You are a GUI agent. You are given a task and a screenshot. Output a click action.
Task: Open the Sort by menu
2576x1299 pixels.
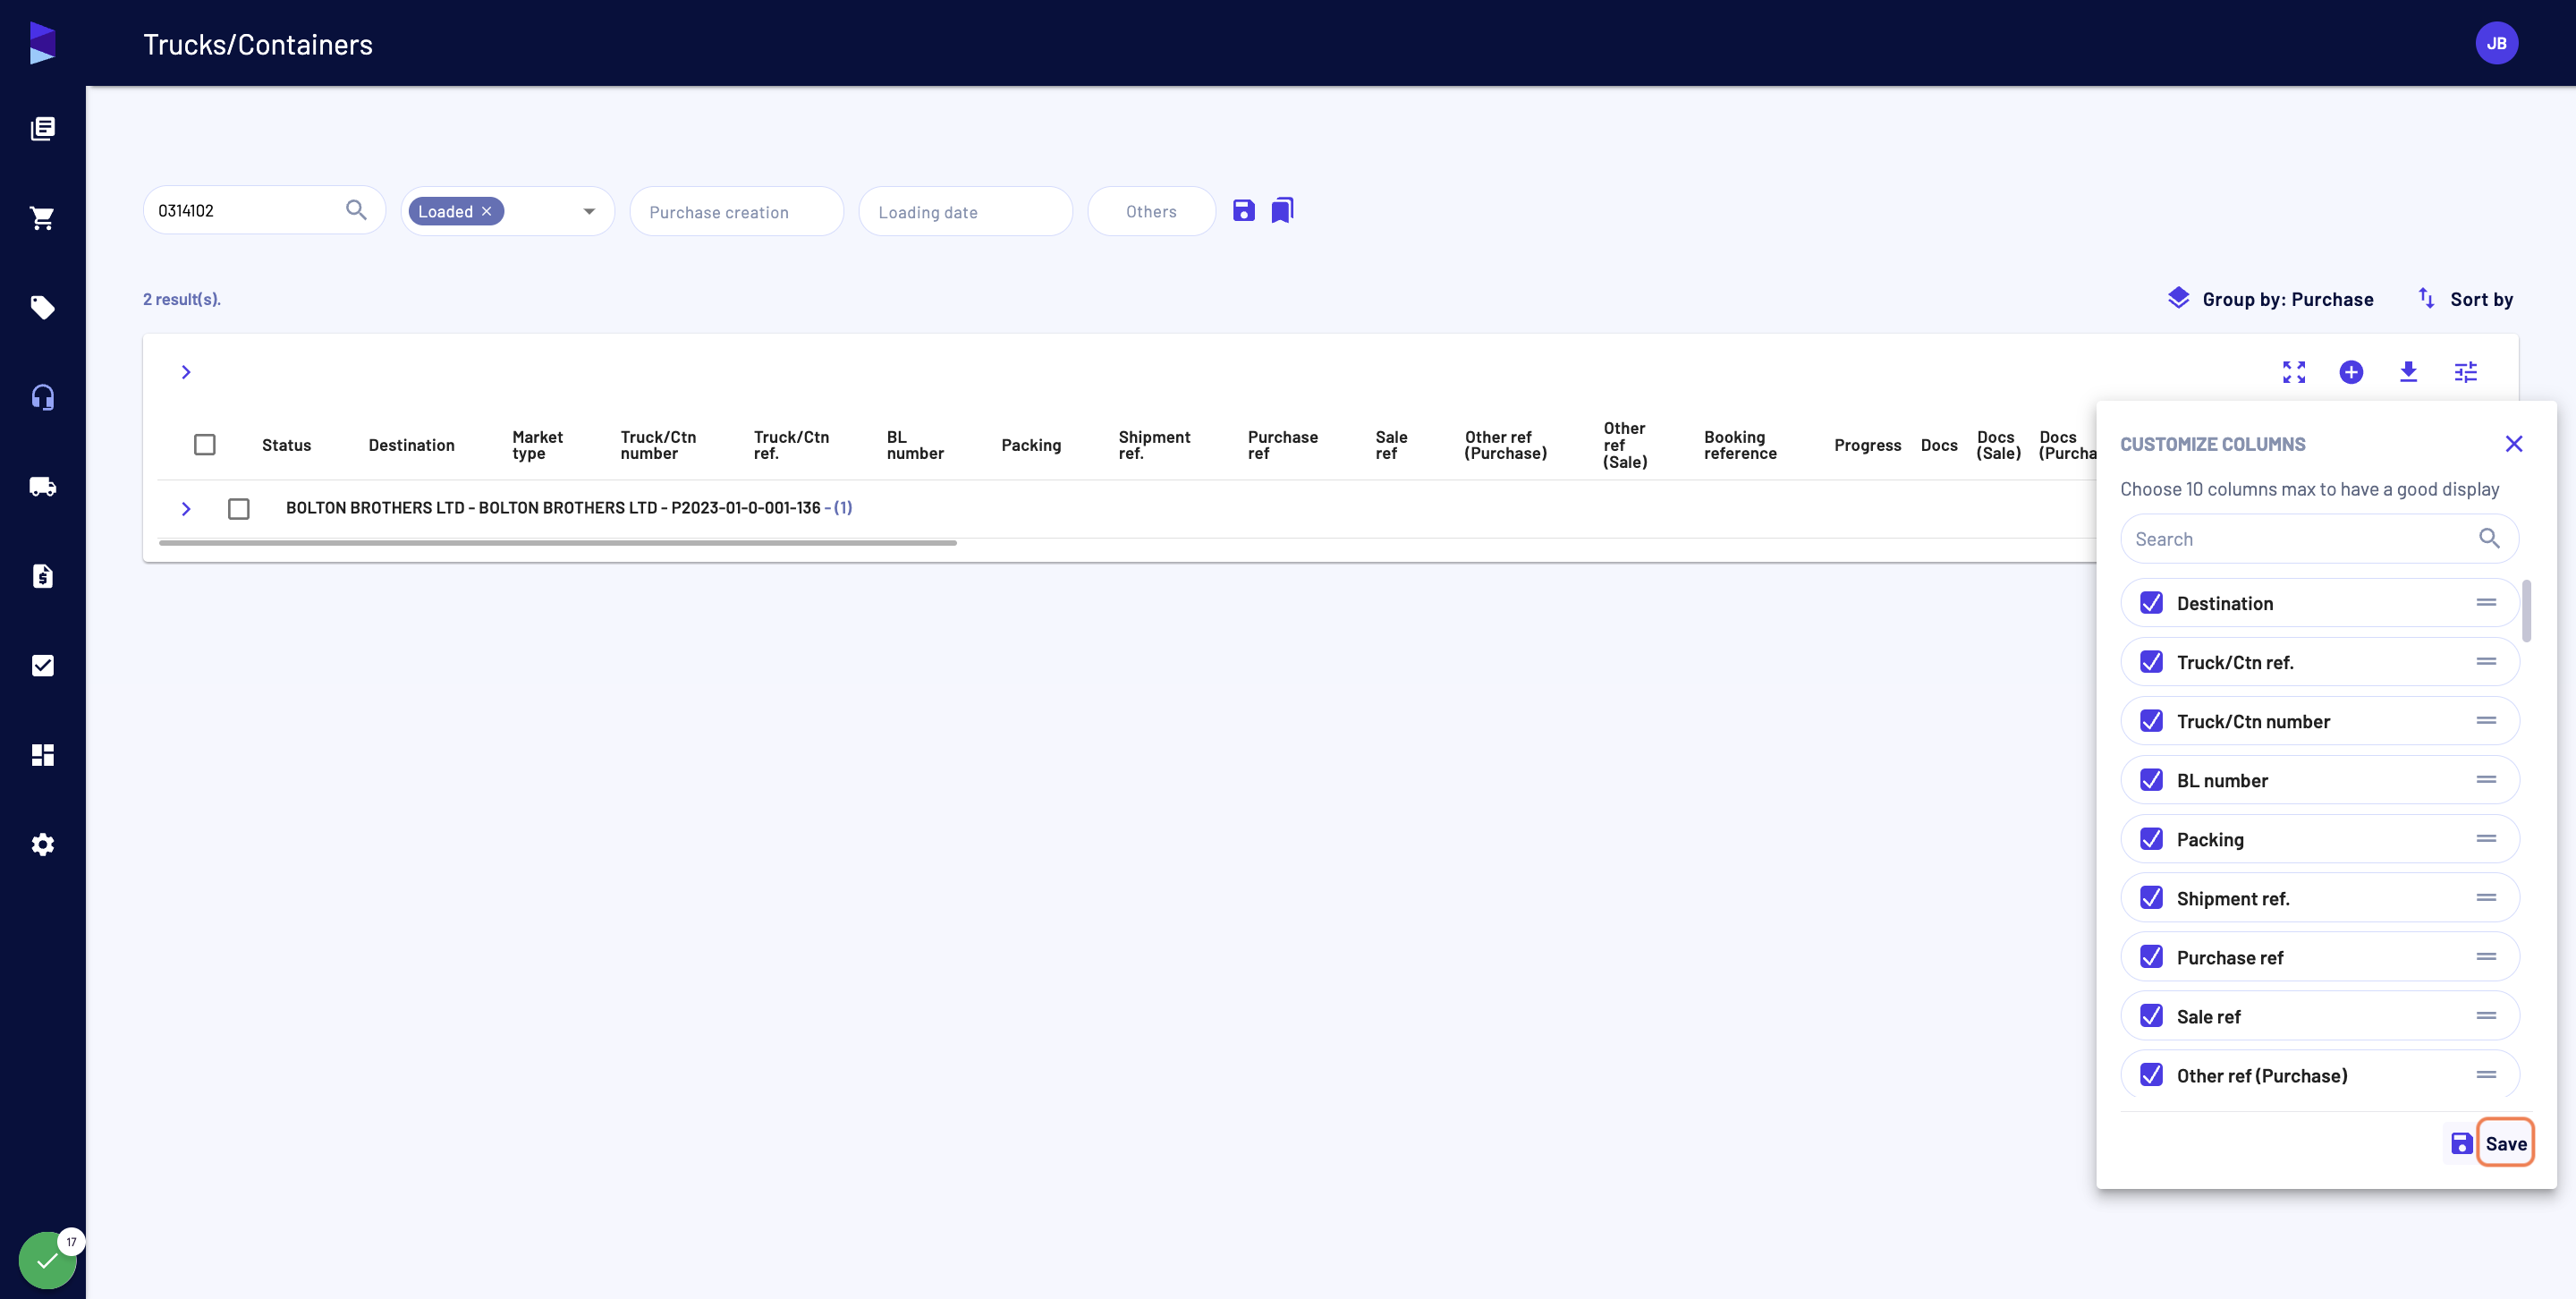click(2465, 299)
